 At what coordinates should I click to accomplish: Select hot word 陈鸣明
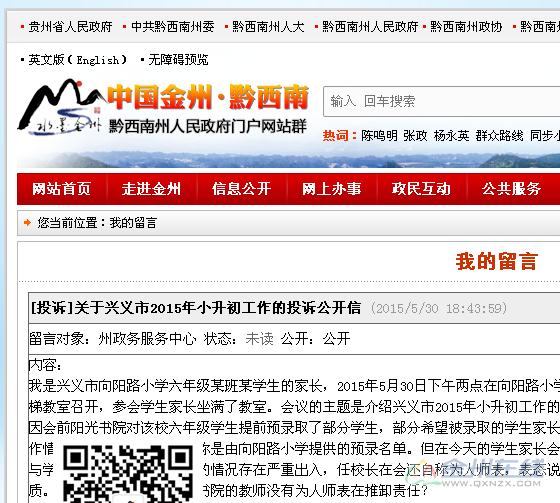coord(379,136)
